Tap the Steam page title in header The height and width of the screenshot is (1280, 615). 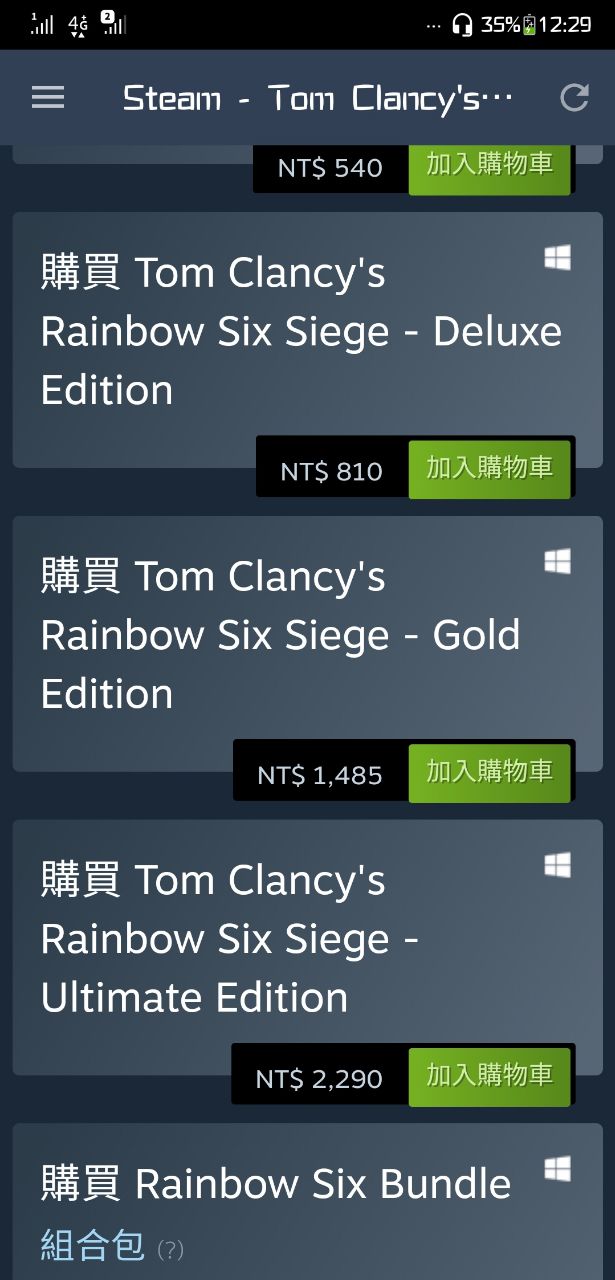pos(317,98)
